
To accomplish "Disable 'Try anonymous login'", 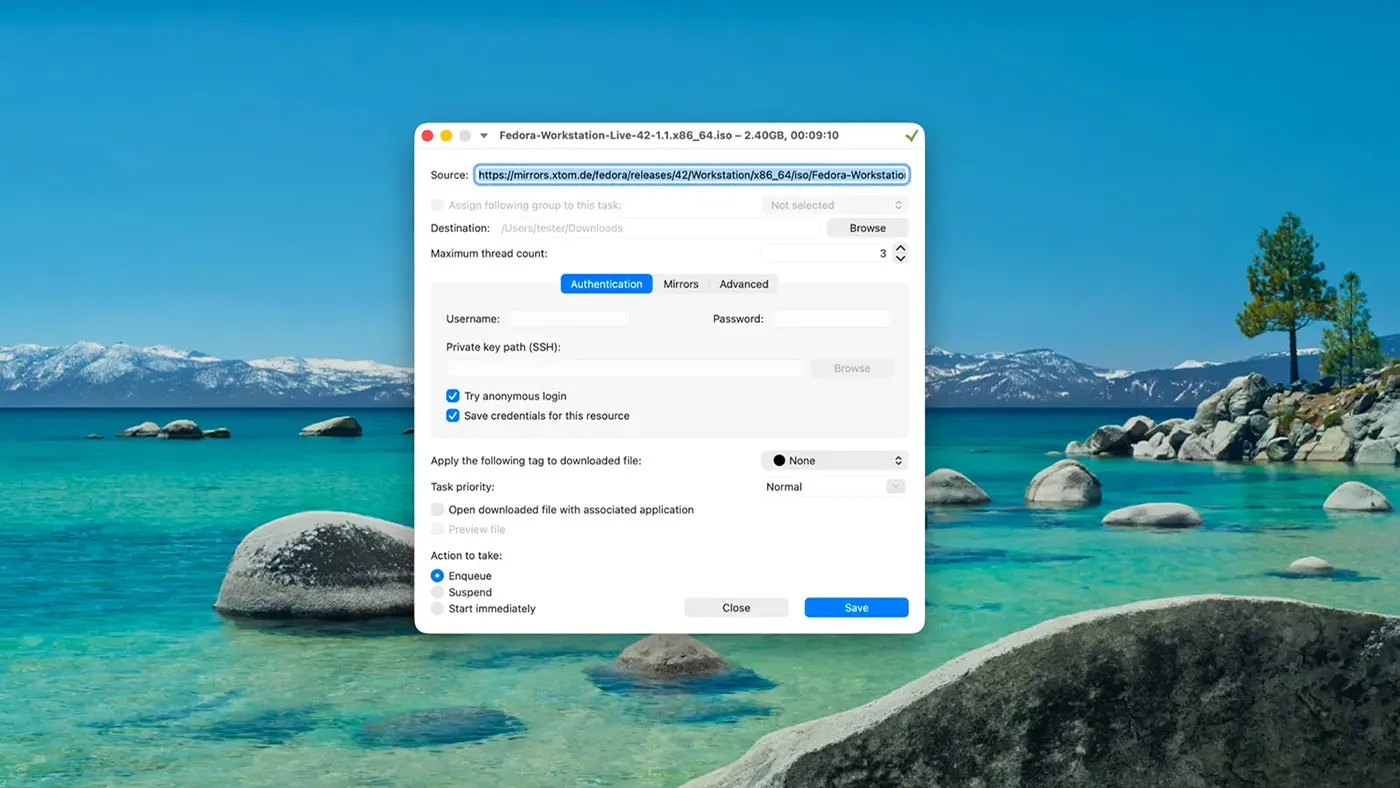I will click(453, 396).
